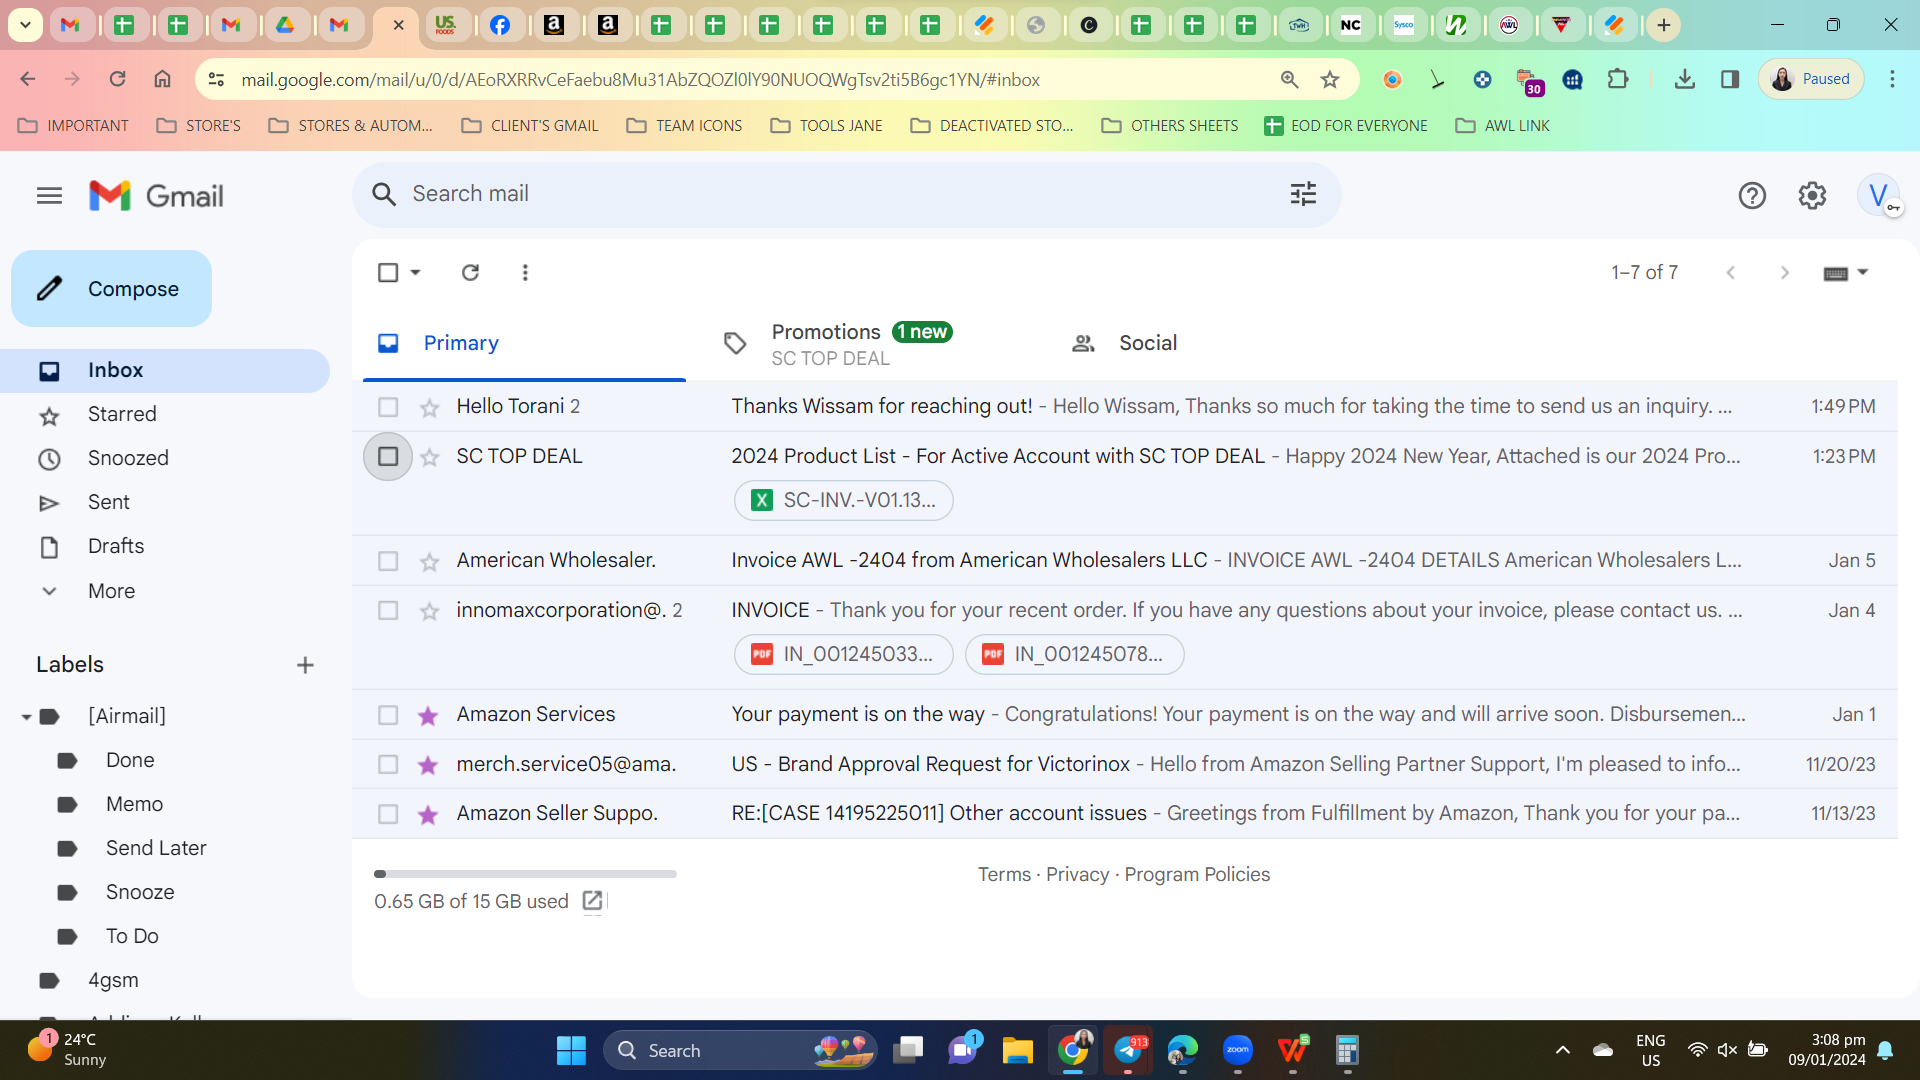Open the Google account avatar

(1879, 196)
